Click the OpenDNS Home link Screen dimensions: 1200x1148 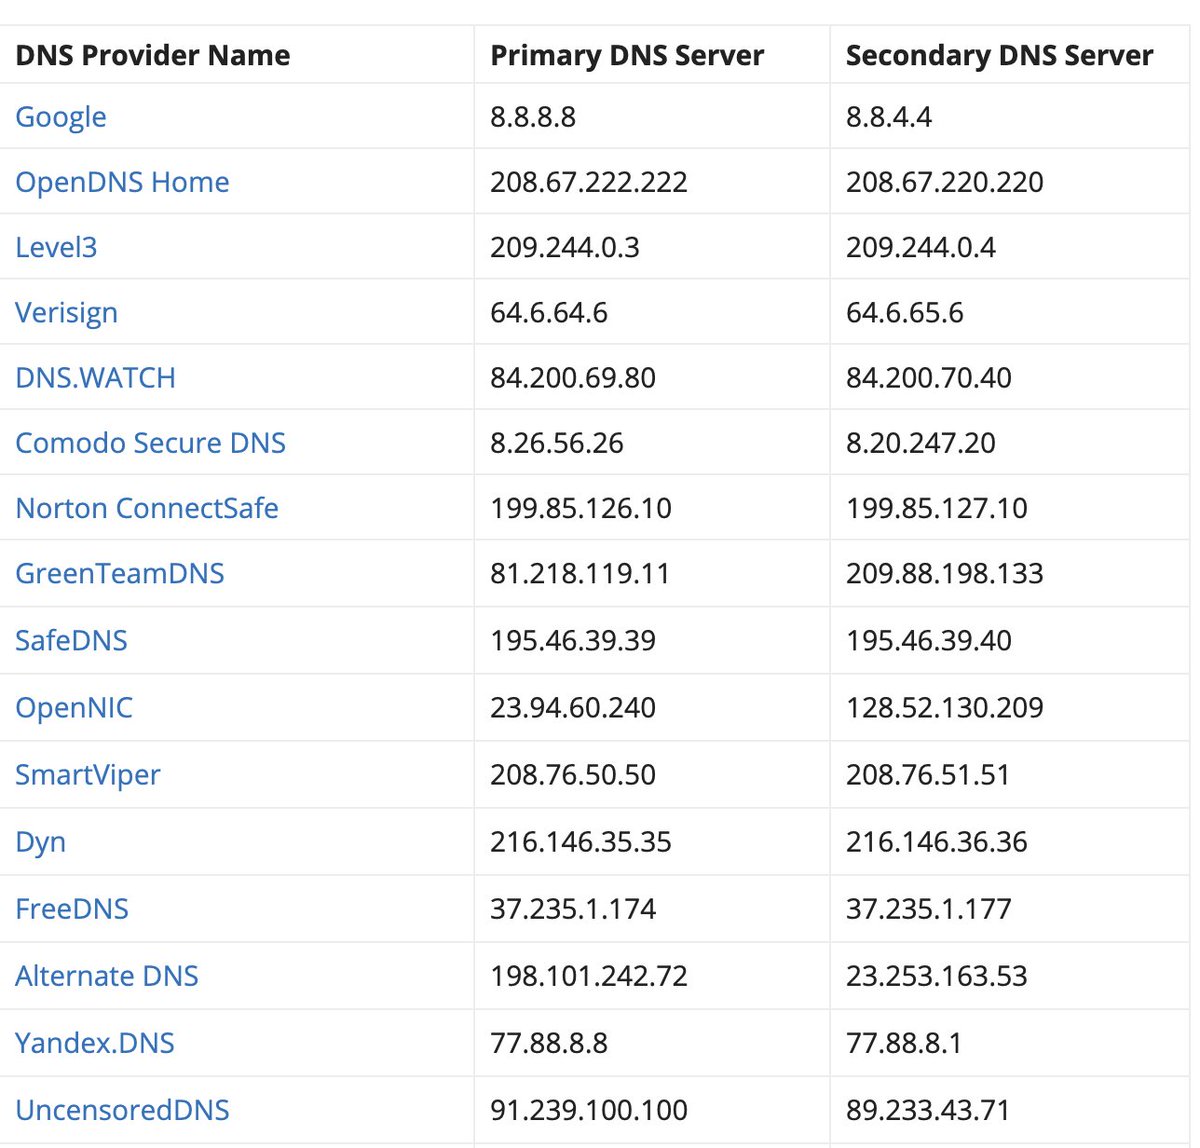pyautogui.click(x=122, y=182)
